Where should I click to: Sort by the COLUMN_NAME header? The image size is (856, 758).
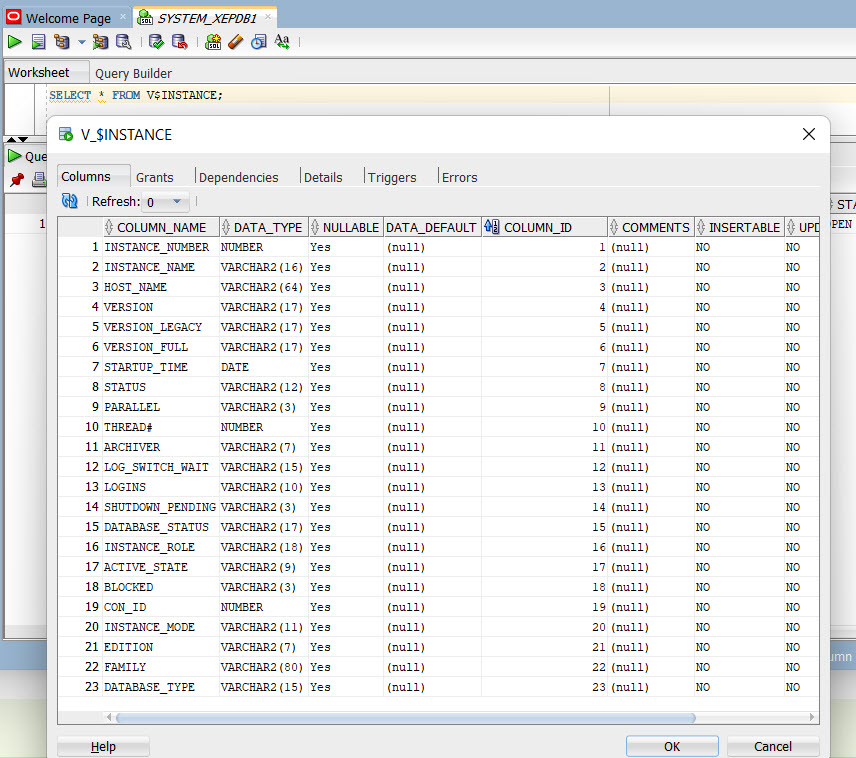[161, 227]
